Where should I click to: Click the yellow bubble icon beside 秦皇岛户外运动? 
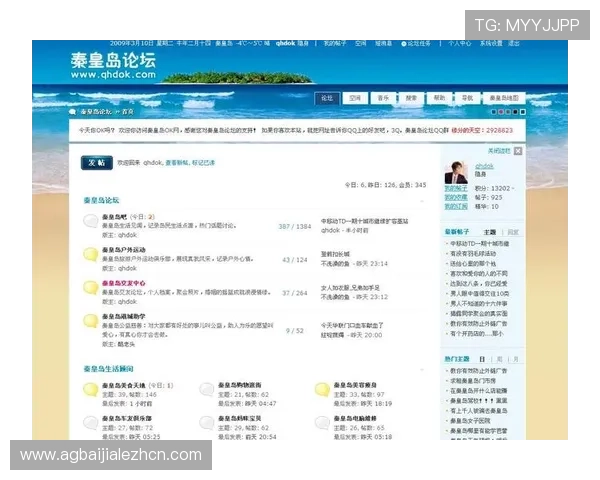click(x=91, y=254)
